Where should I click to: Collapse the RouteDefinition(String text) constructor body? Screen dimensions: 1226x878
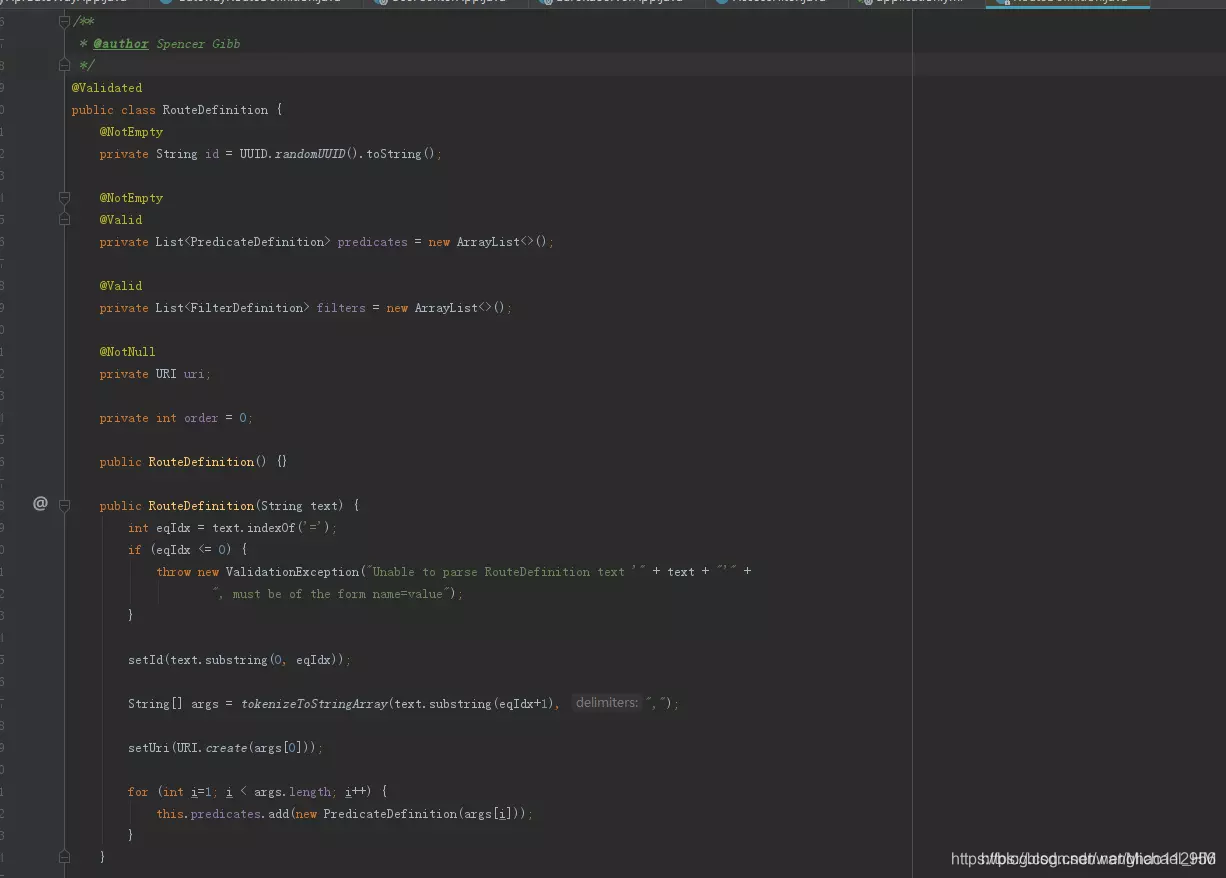tap(64, 506)
